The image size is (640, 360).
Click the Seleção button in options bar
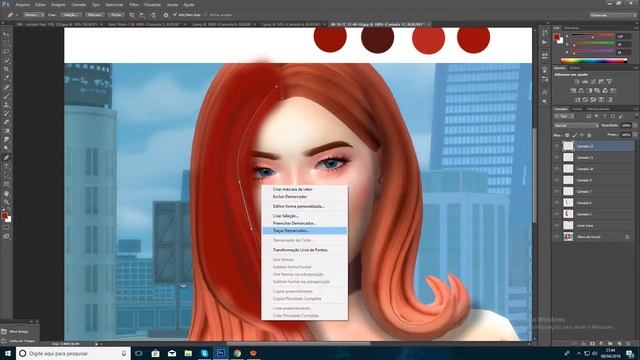tap(71, 15)
